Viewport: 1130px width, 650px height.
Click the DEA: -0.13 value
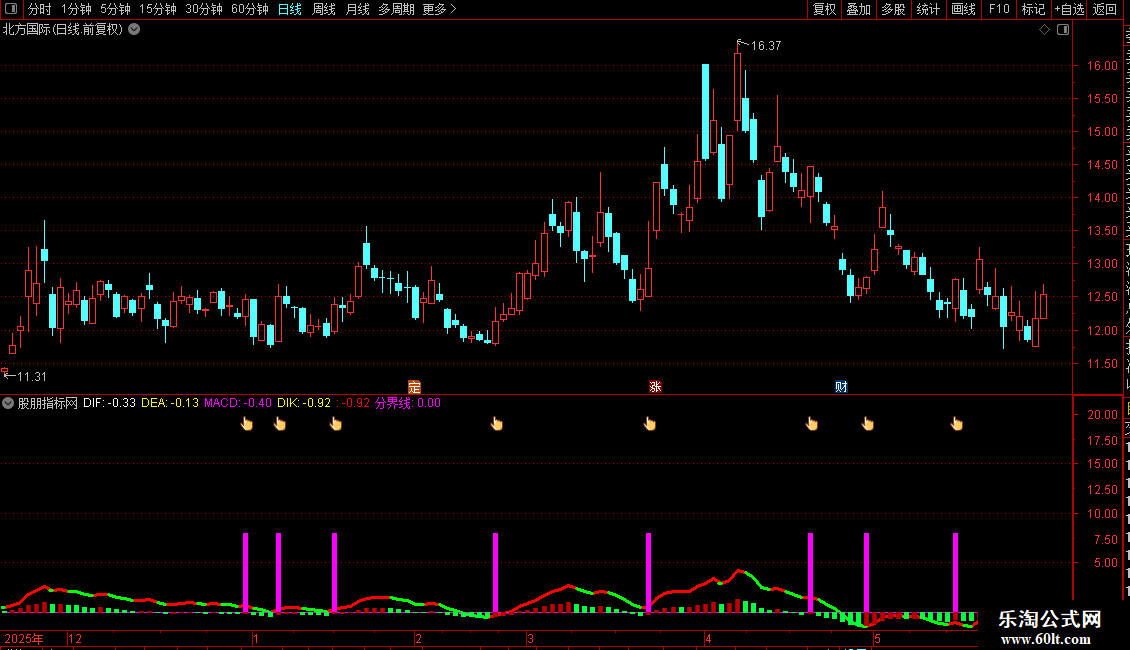tap(169, 403)
